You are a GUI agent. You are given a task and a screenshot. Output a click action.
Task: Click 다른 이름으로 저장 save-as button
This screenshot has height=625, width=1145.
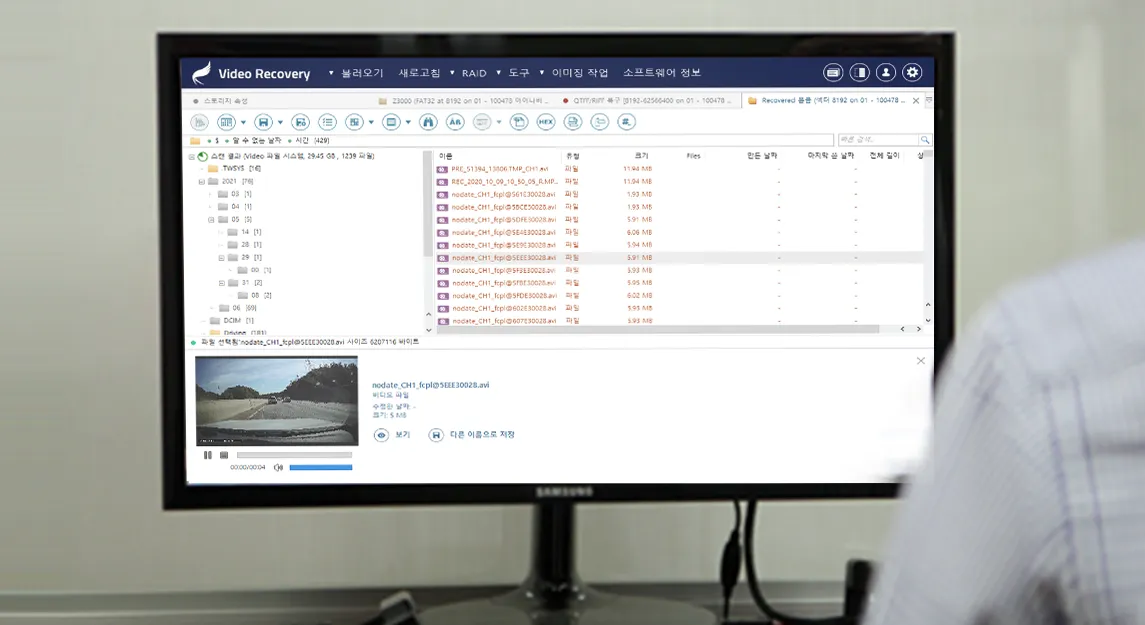[472, 435]
